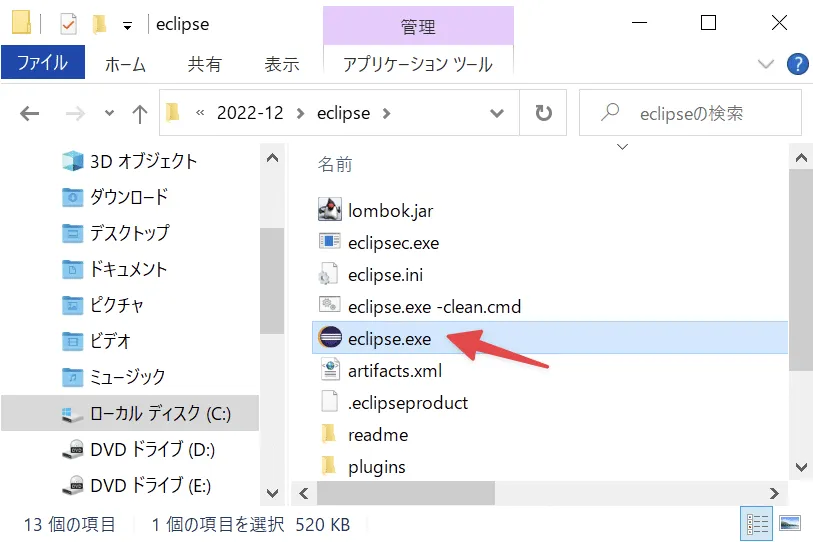Click the ビデオ folder icon
Screen dimensions: 813x542
[73, 341]
